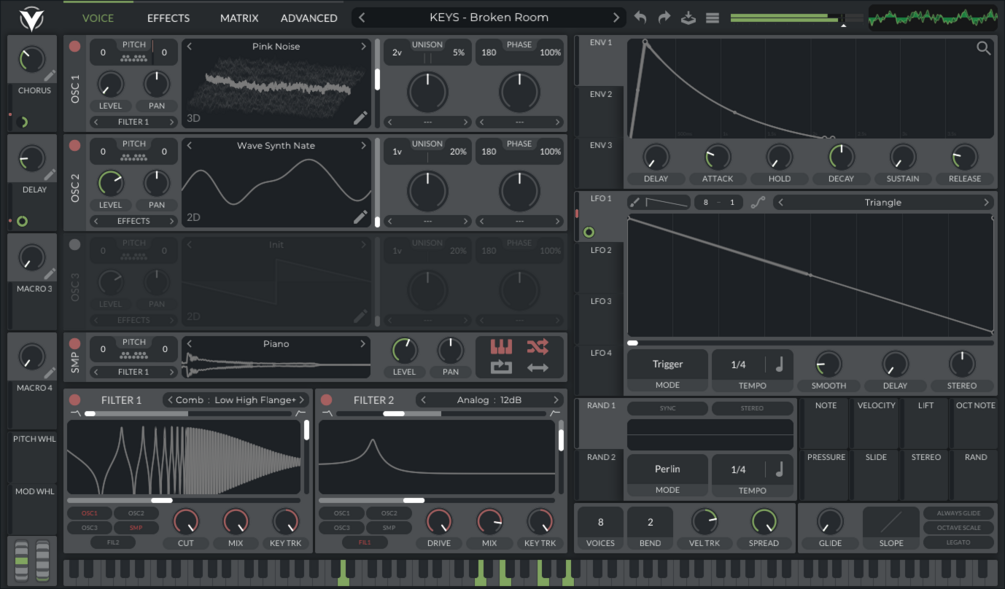Open the hamburger menu
The width and height of the screenshot is (1005, 589).
[712, 18]
